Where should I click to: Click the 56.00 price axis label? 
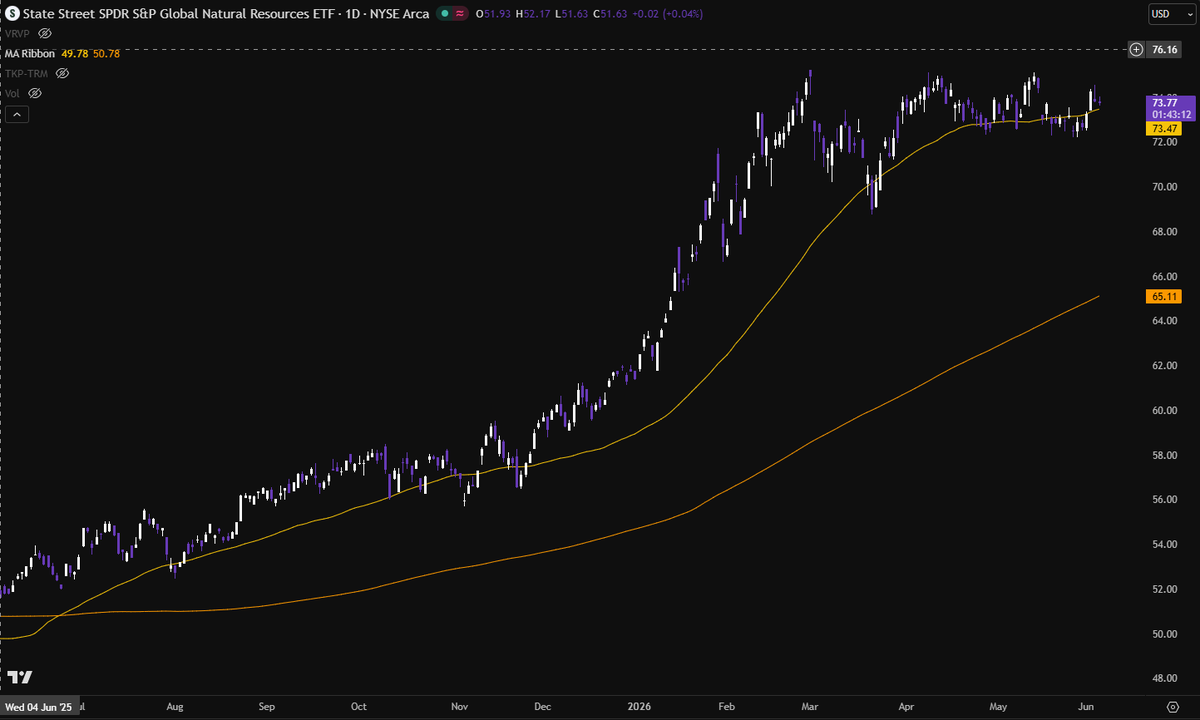click(1164, 500)
